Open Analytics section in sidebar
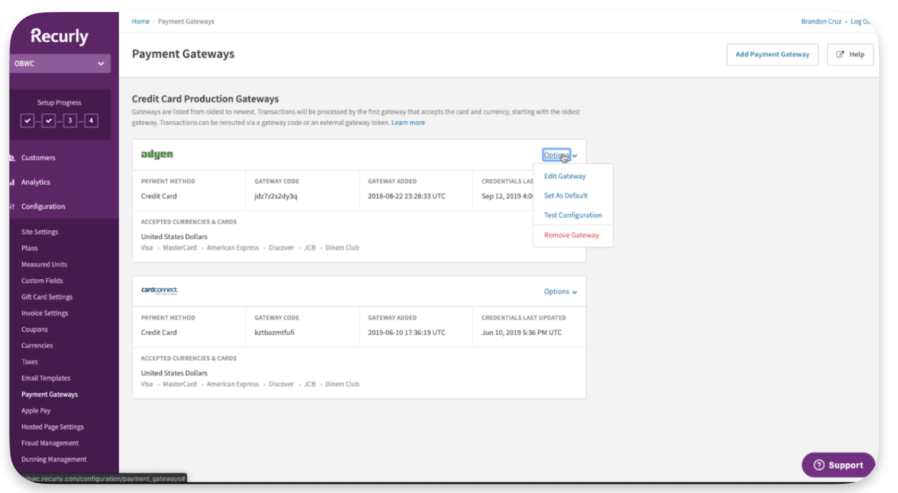The height and width of the screenshot is (493, 898). pos(36,182)
